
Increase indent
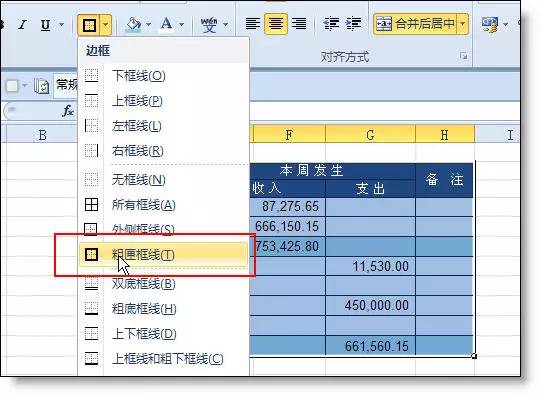[x=353, y=24]
